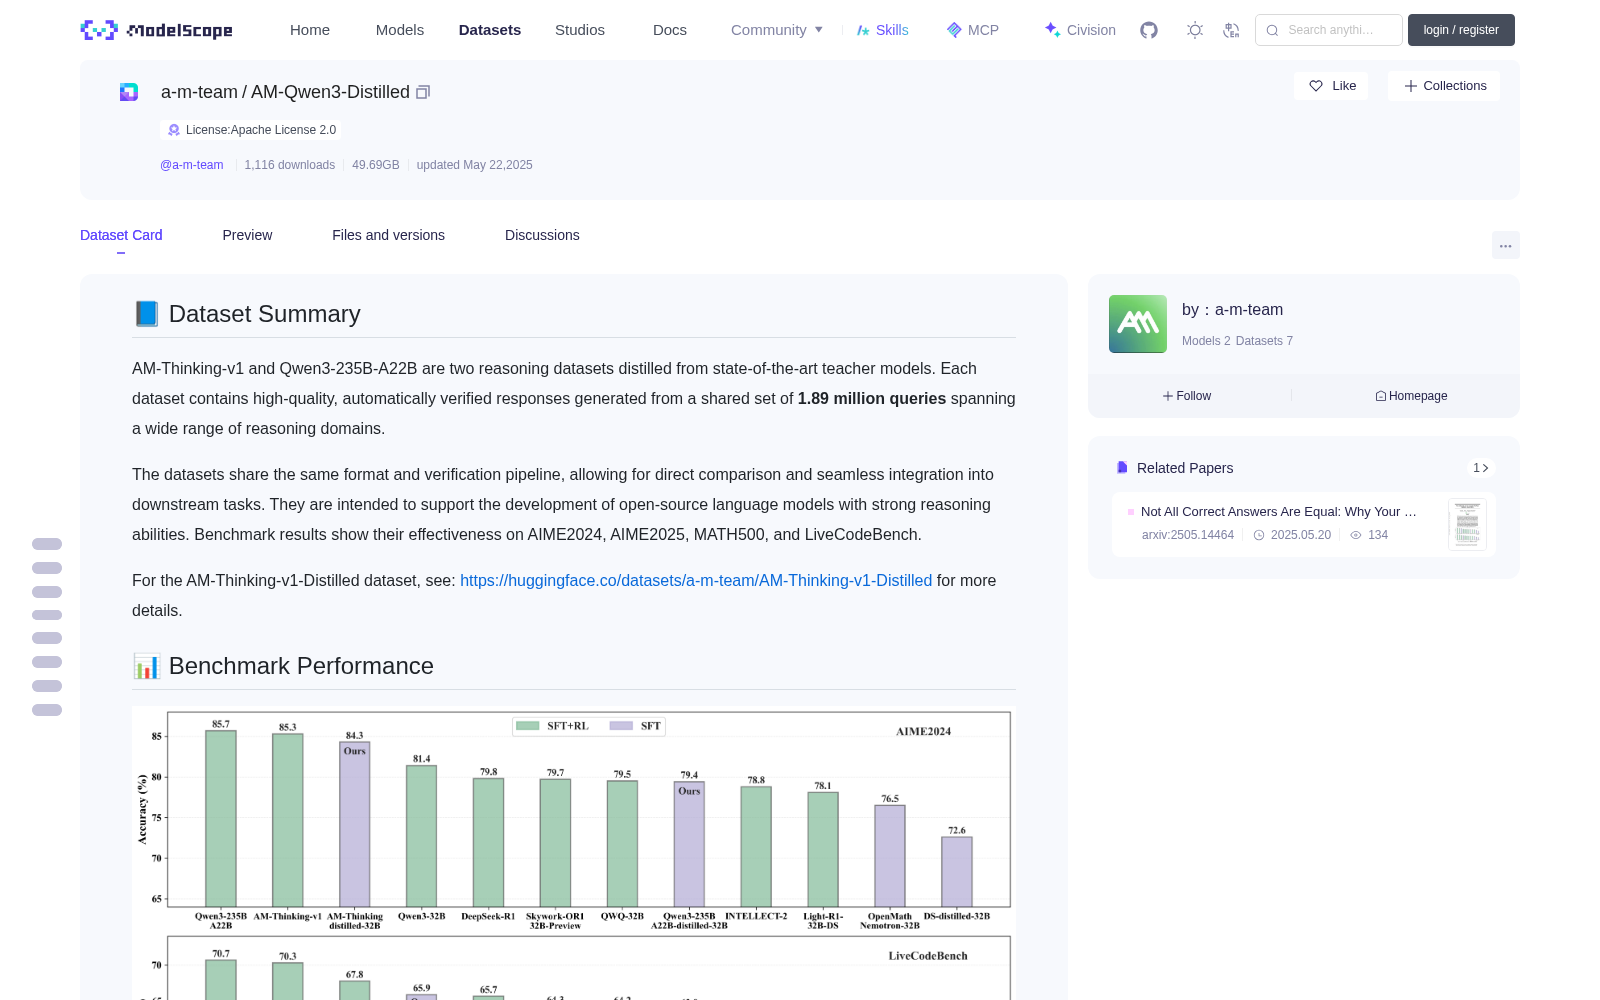Image resolution: width=1600 pixels, height=1000 pixels.
Task: Follow the a-m-team organization
Action: pos(1187,396)
